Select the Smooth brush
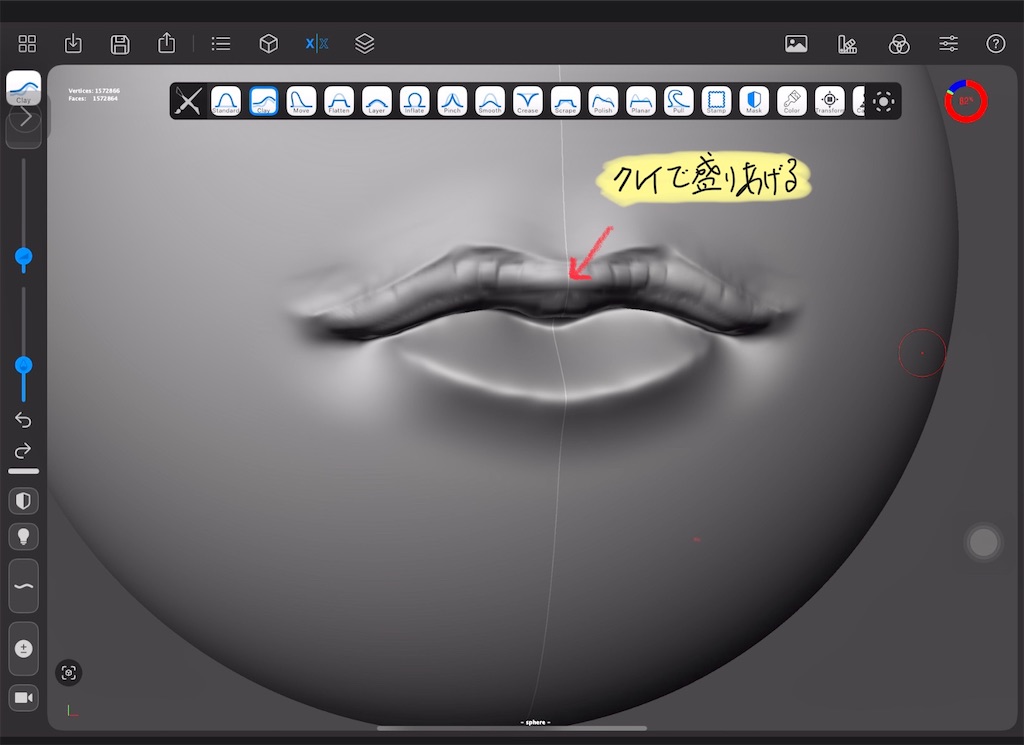1024x745 pixels. [x=490, y=101]
